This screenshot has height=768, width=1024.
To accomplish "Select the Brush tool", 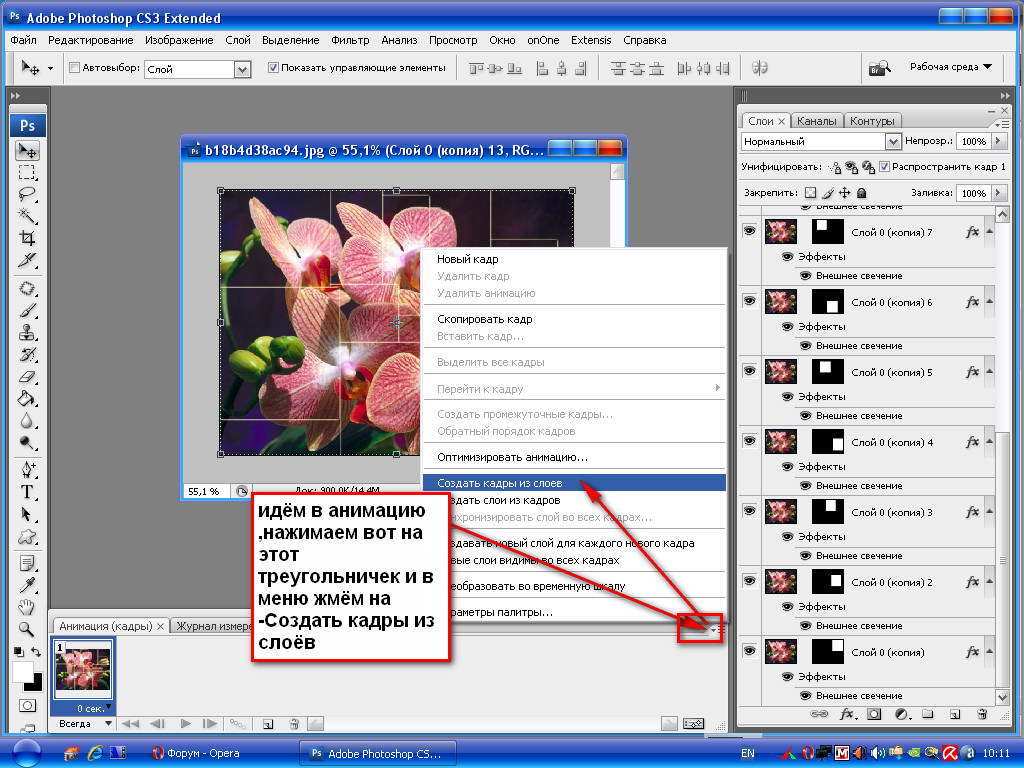I will [27, 310].
